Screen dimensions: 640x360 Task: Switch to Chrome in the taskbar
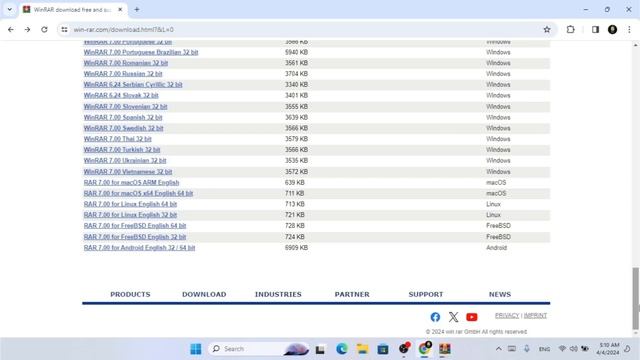[424, 349]
